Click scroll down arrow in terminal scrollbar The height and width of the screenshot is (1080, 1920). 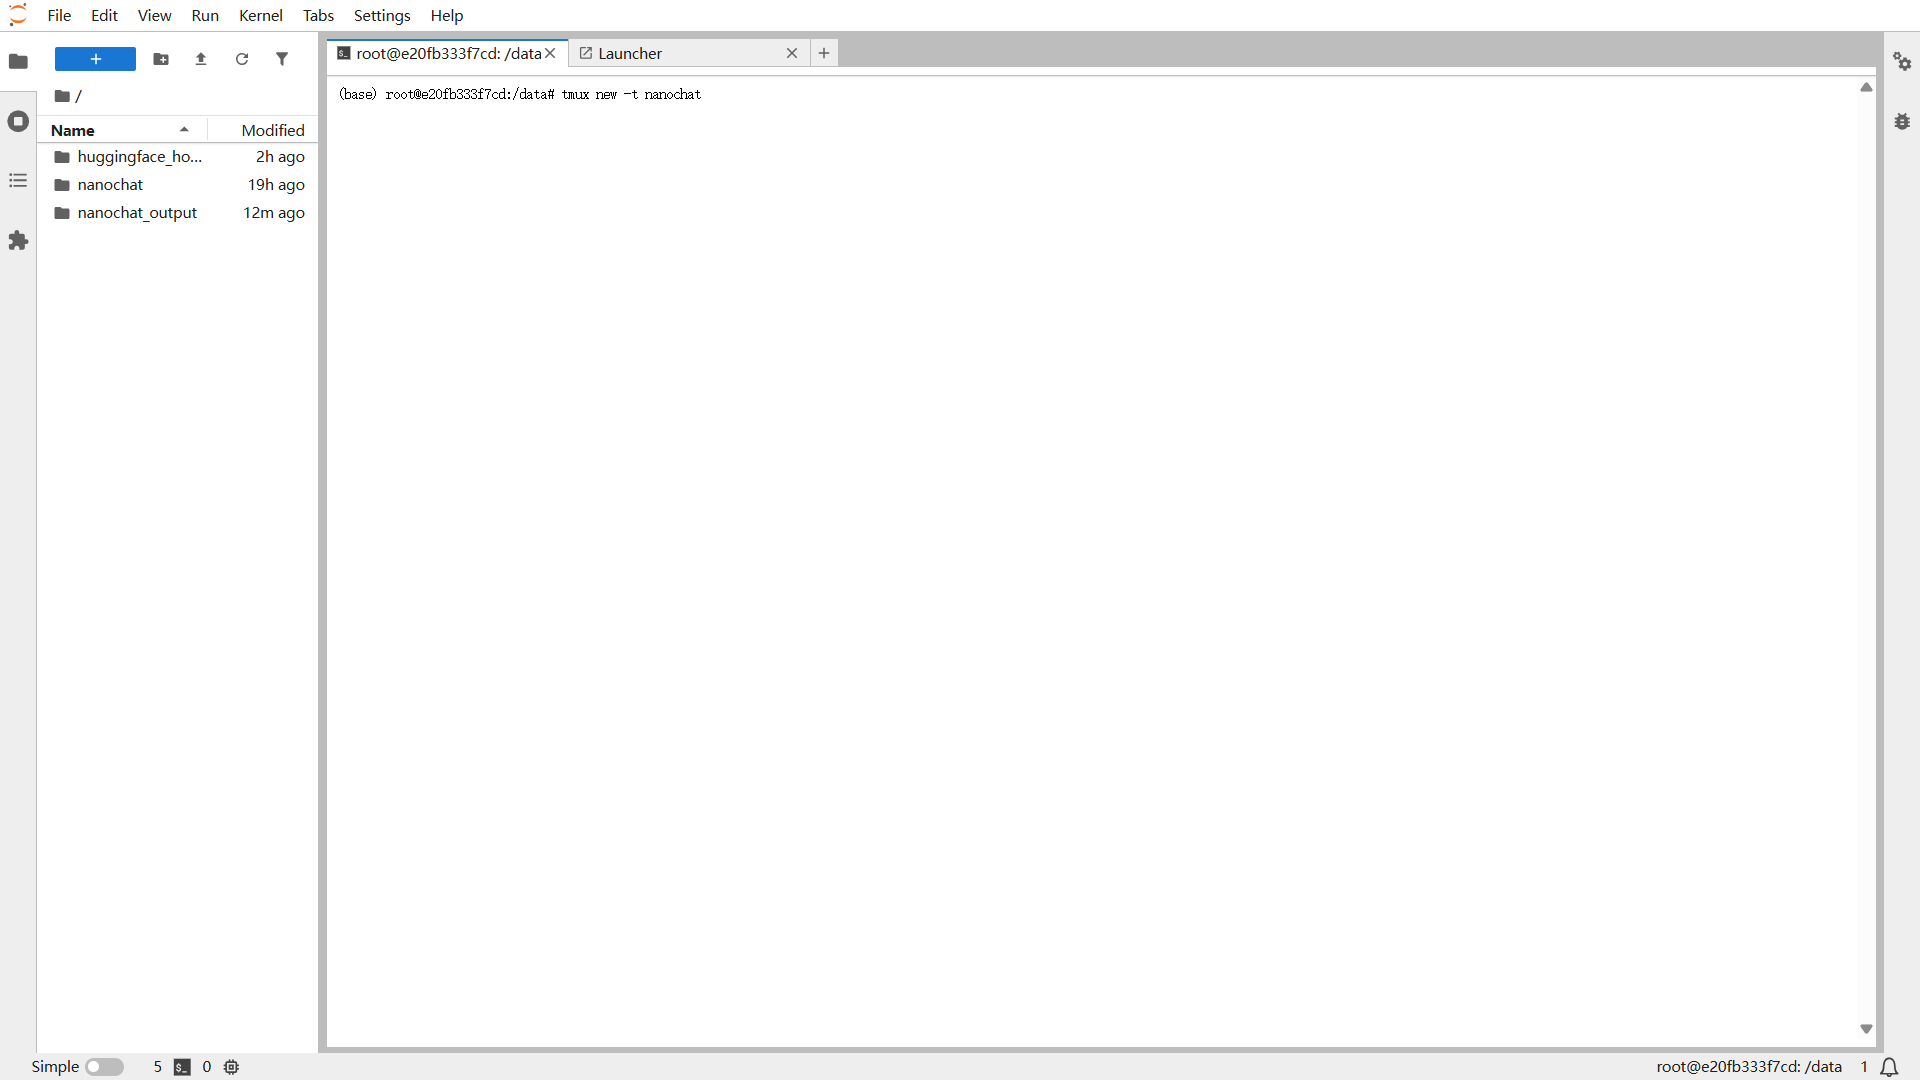click(x=1866, y=1029)
